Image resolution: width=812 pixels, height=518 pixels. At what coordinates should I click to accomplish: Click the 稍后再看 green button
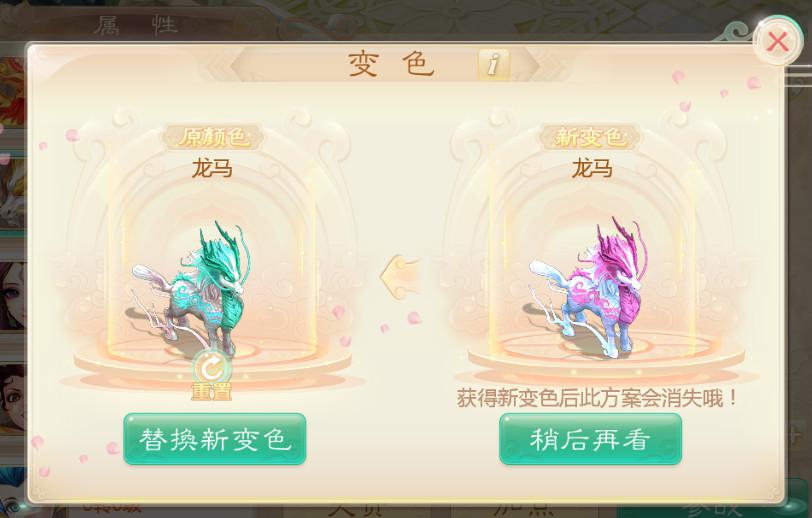[x=590, y=439]
